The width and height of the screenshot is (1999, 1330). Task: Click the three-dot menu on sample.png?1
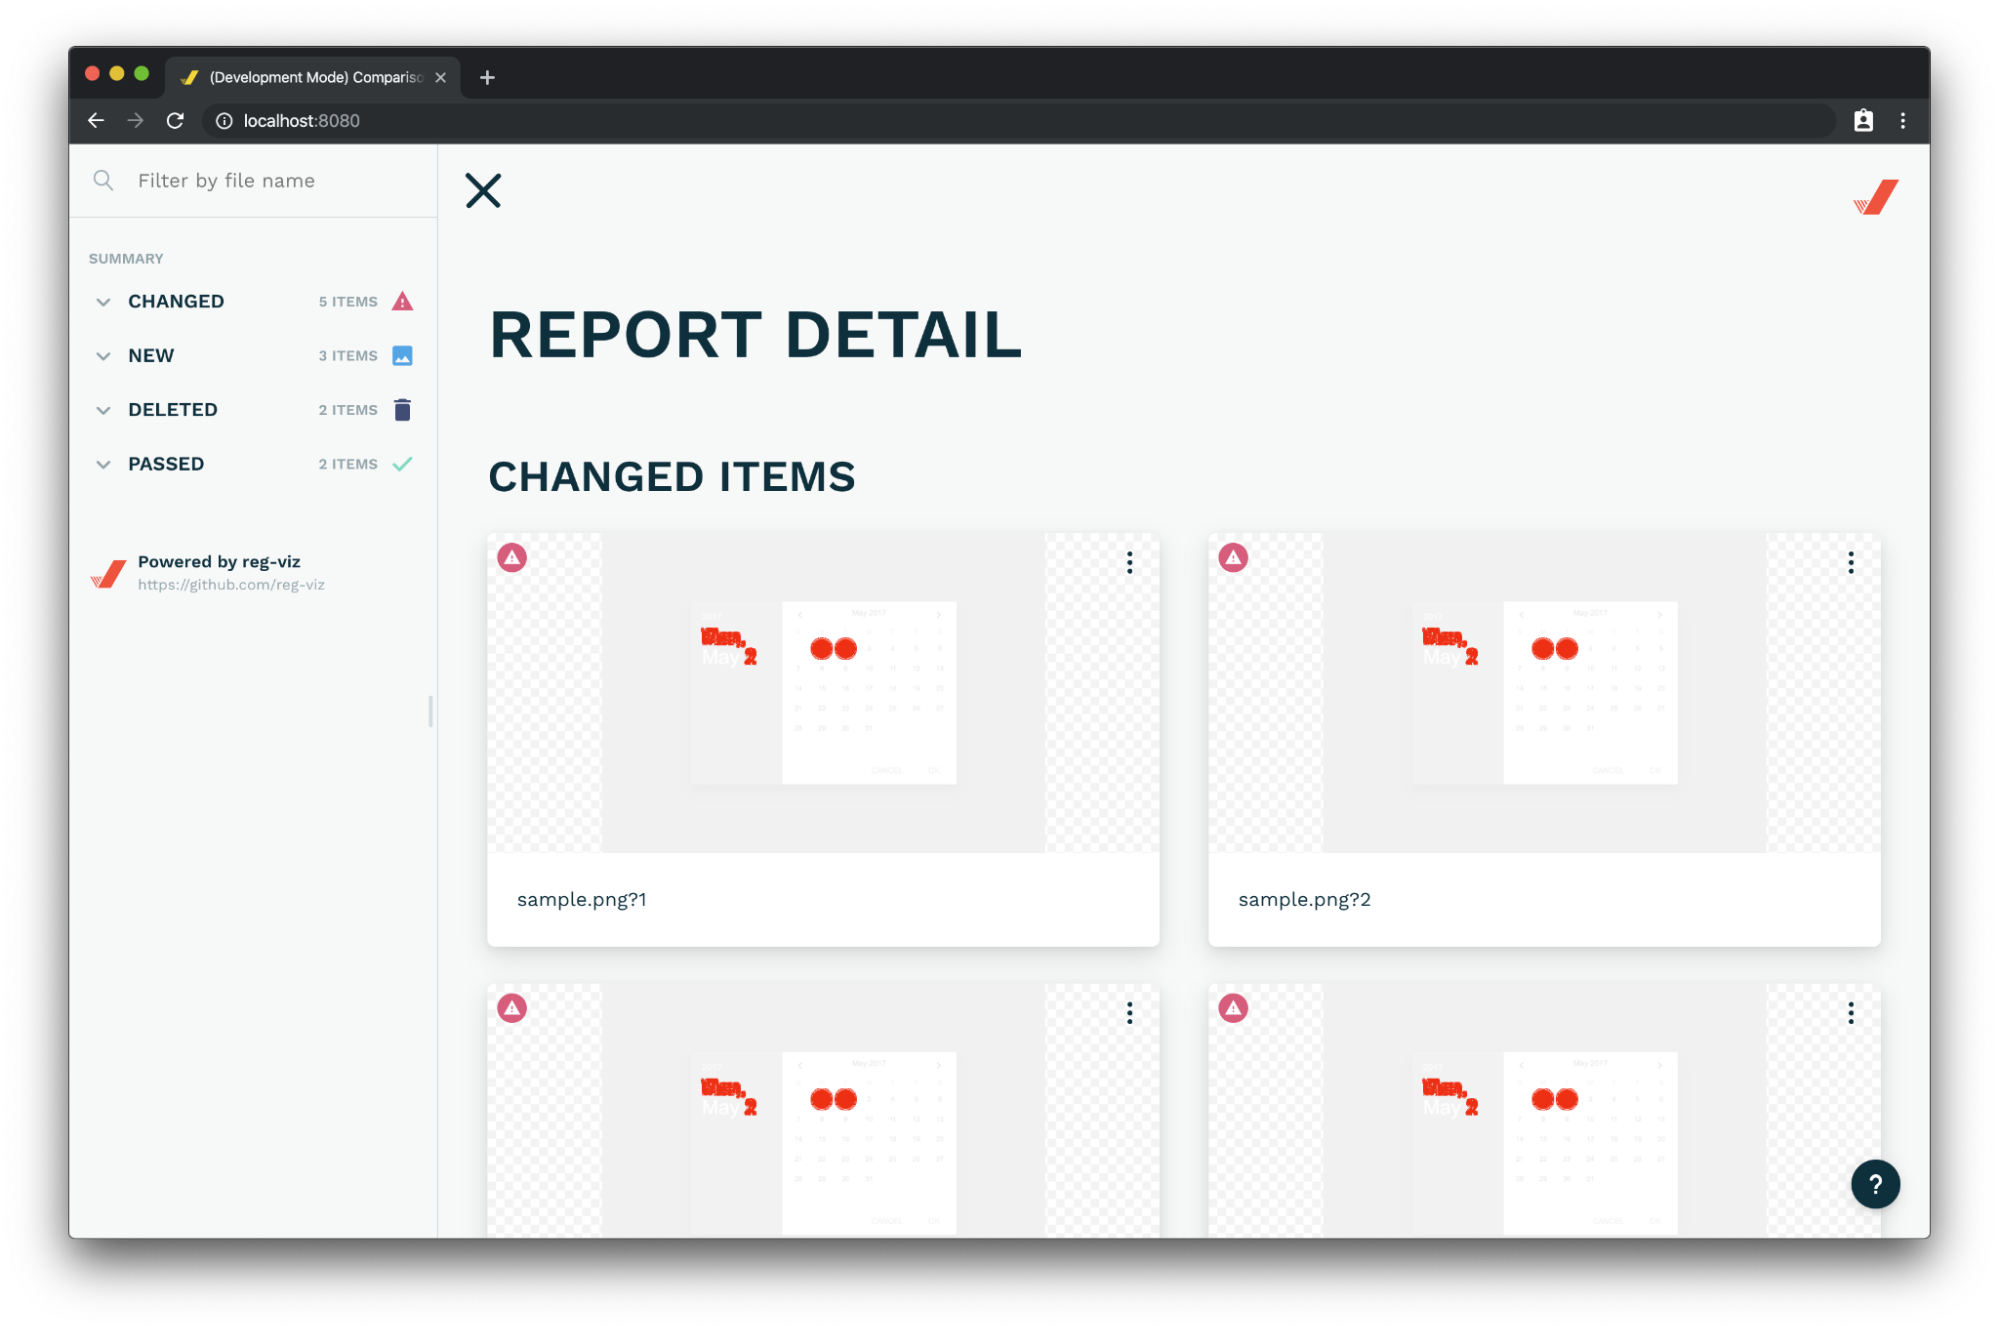click(1129, 561)
